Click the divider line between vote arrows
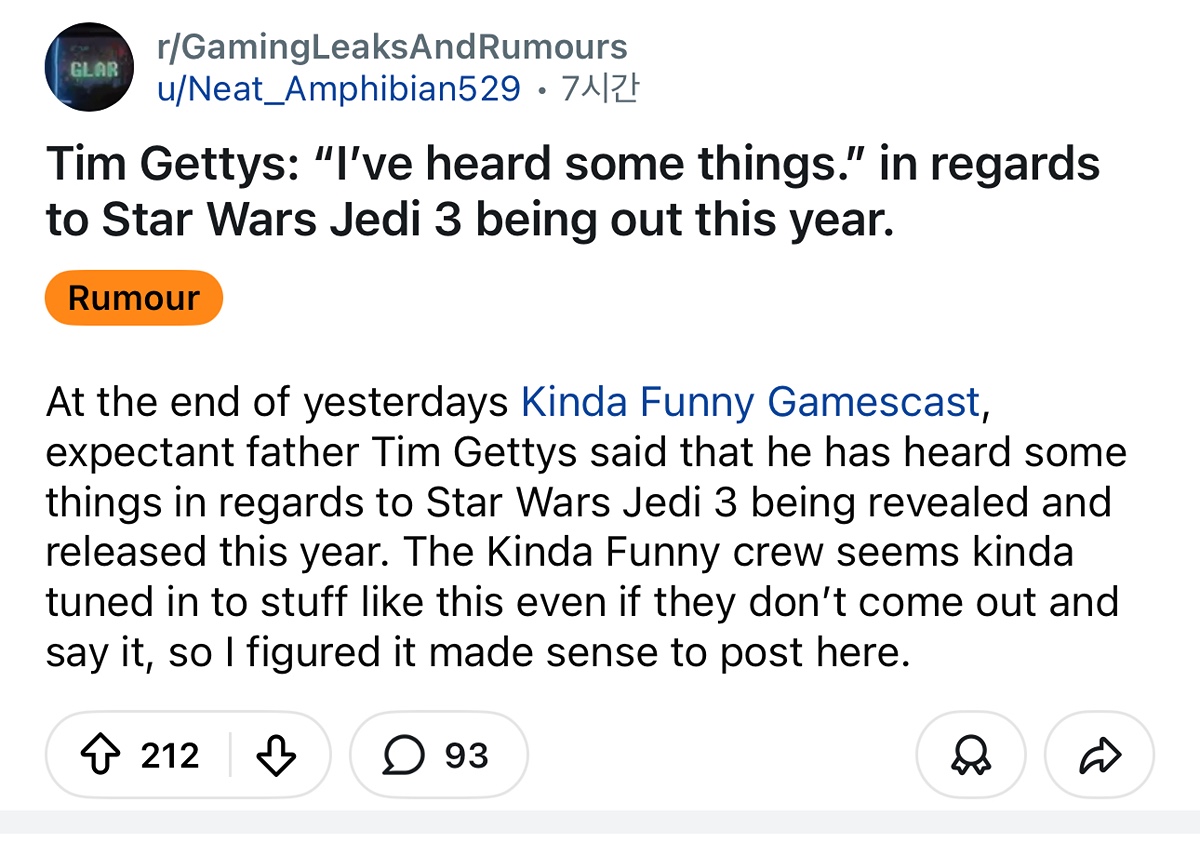Viewport: 1200px width, 843px height. (x=231, y=755)
